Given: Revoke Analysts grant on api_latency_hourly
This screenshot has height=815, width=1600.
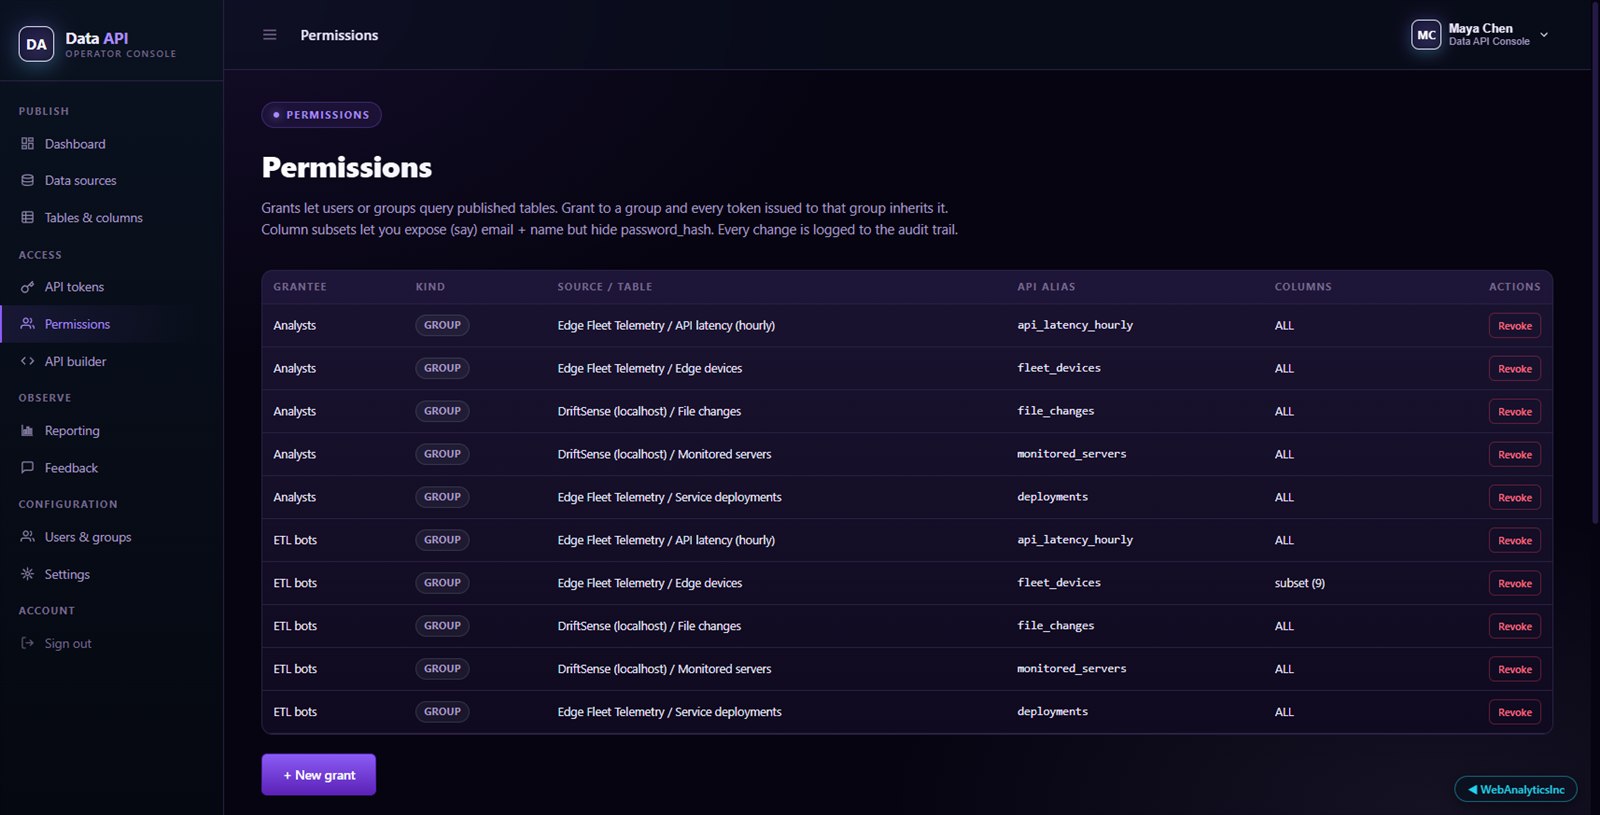Looking at the screenshot, I should click(x=1515, y=326).
